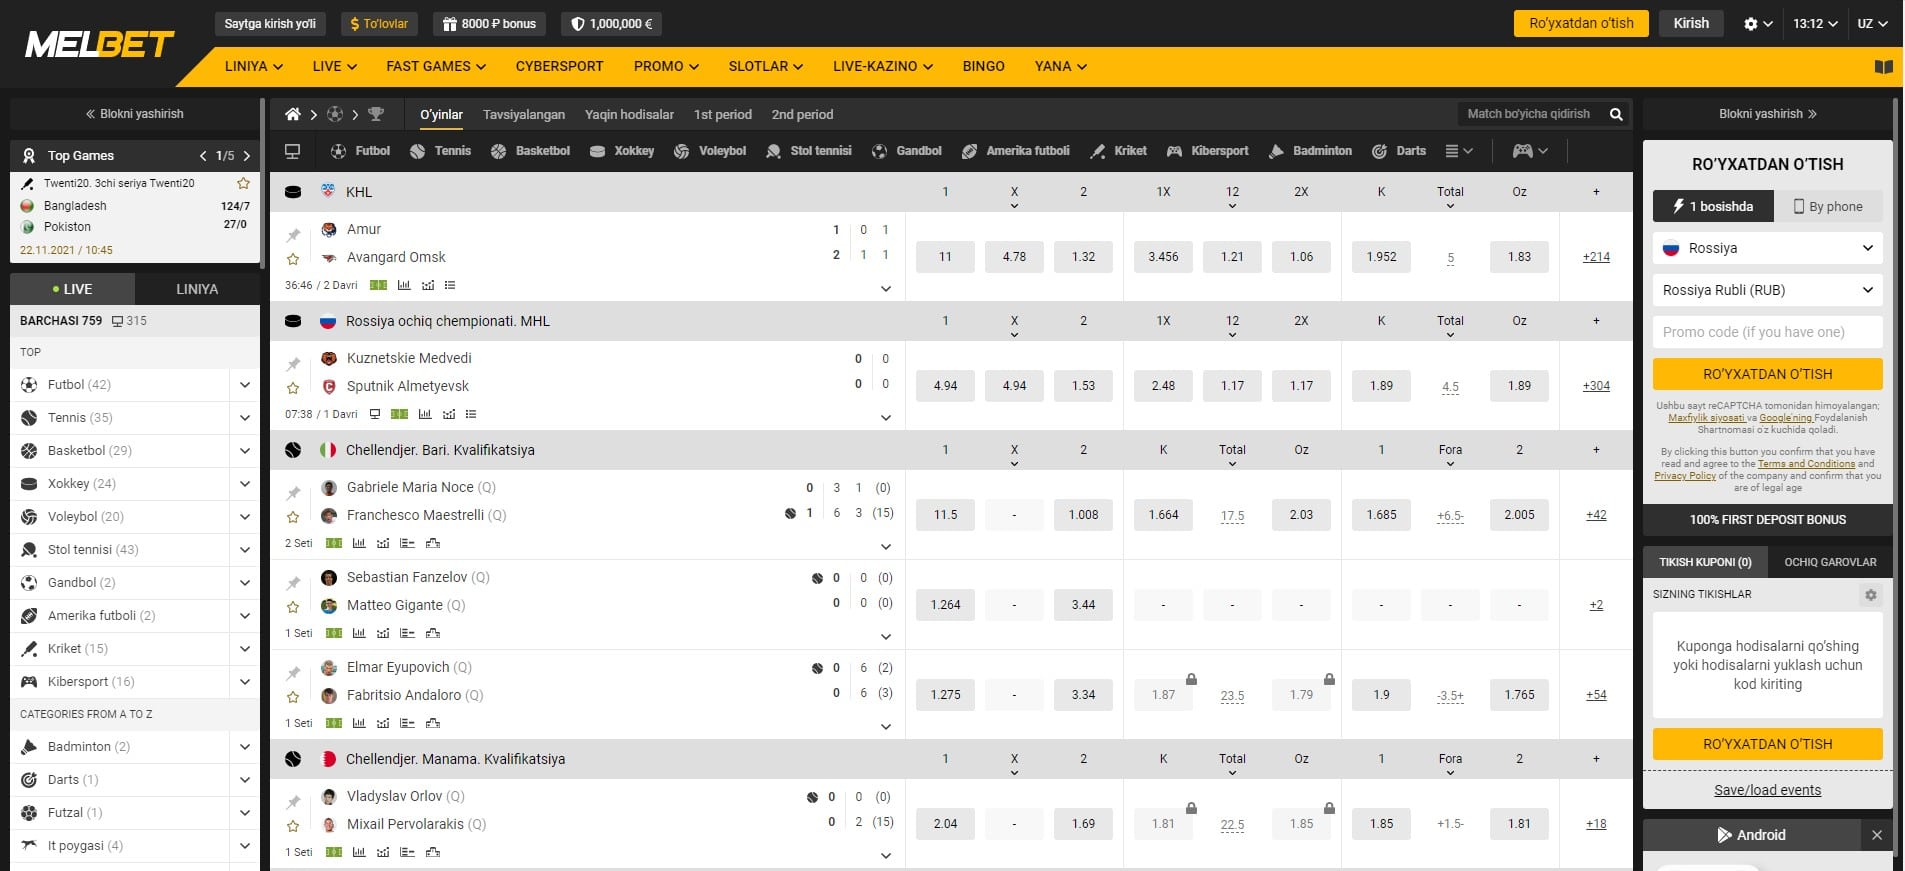The width and height of the screenshot is (1905, 871).
Task: Expand the Futbol (42) category in sidebar
Action: pyautogui.click(x=245, y=385)
